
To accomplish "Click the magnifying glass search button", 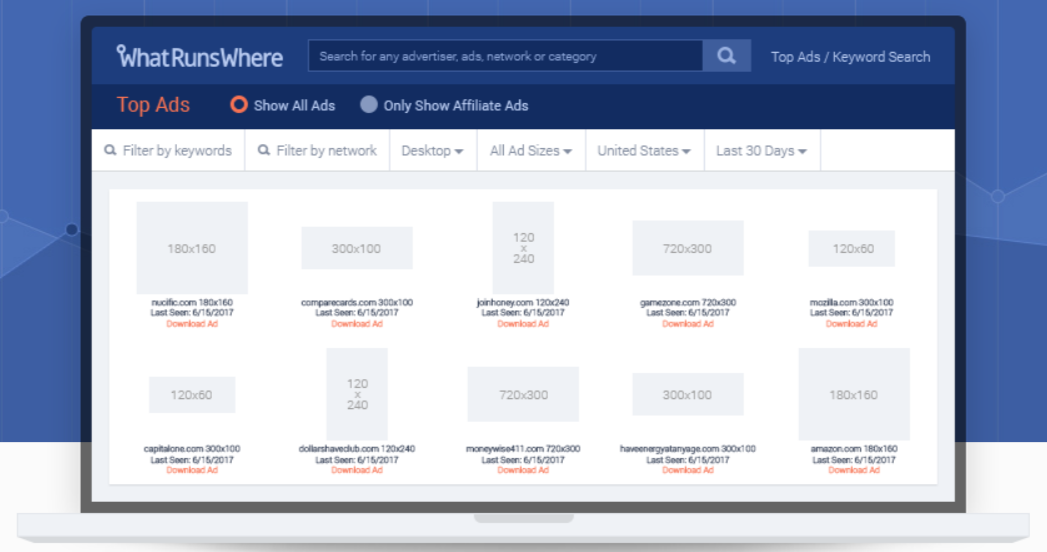I will pyautogui.click(x=726, y=56).
